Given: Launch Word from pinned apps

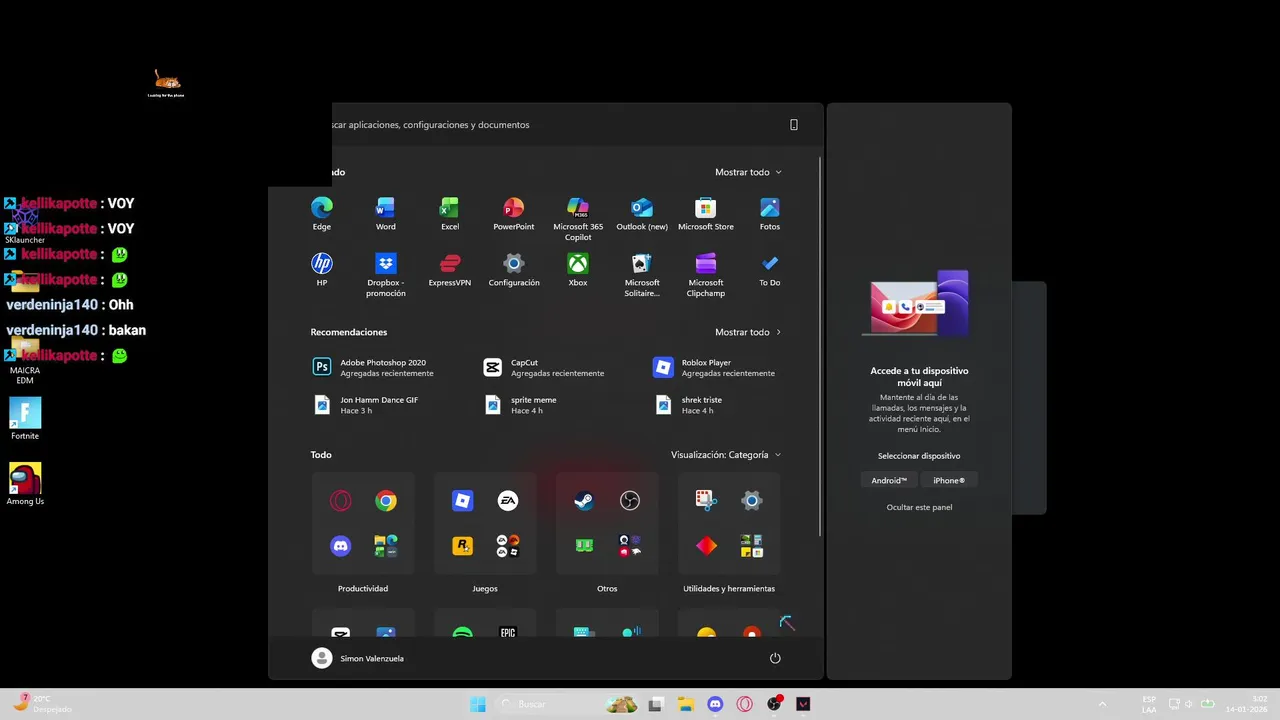Looking at the screenshot, I should point(385,214).
